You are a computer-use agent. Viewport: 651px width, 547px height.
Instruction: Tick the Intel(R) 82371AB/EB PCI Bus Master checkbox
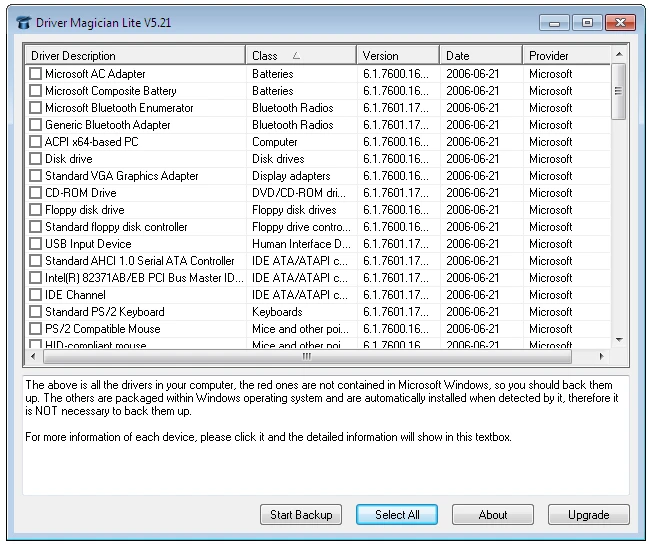pos(36,278)
